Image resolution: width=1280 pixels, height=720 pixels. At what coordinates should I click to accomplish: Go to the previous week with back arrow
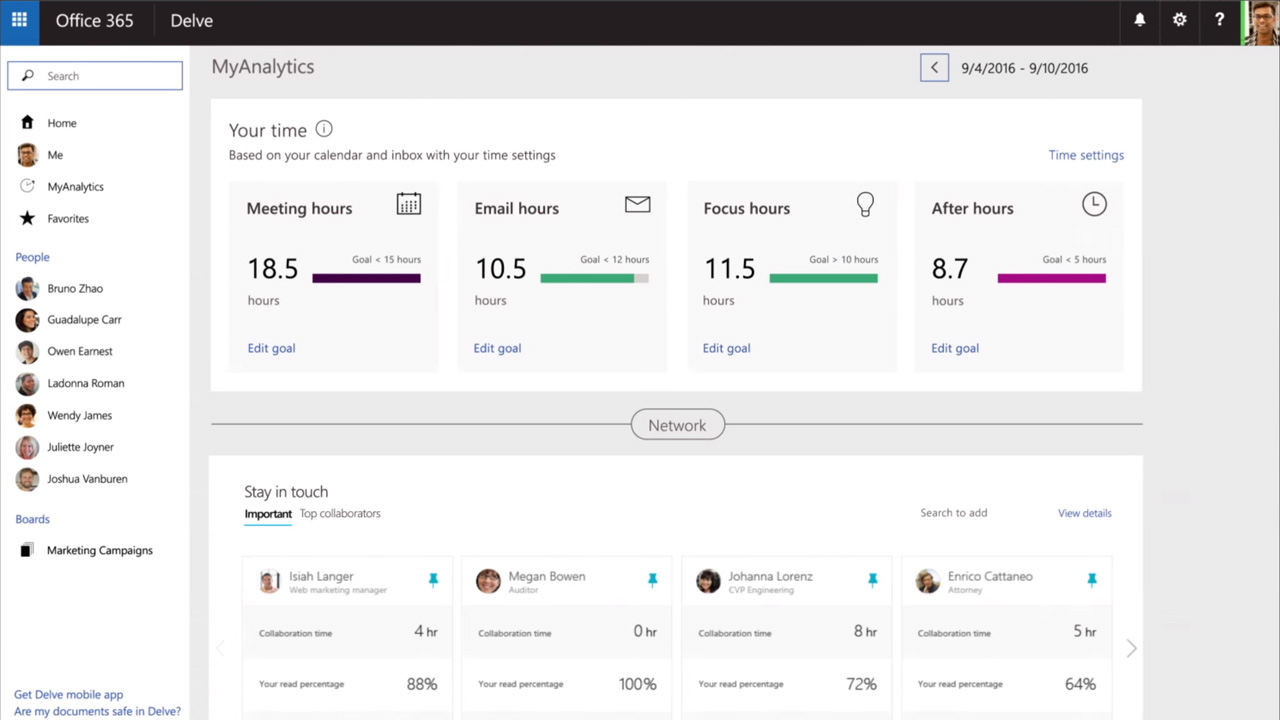[x=934, y=68]
